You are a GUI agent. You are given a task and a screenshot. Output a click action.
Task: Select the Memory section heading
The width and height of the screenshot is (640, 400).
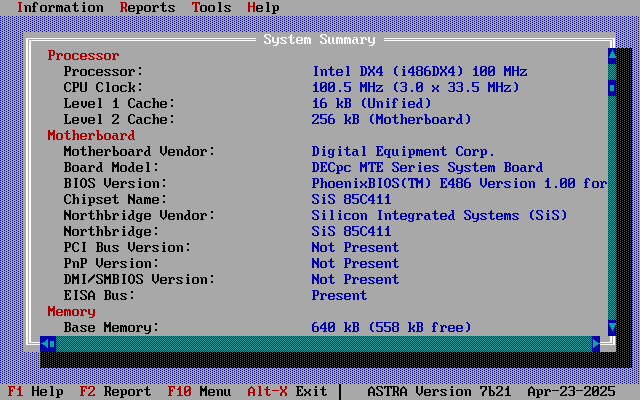(x=71, y=311)
